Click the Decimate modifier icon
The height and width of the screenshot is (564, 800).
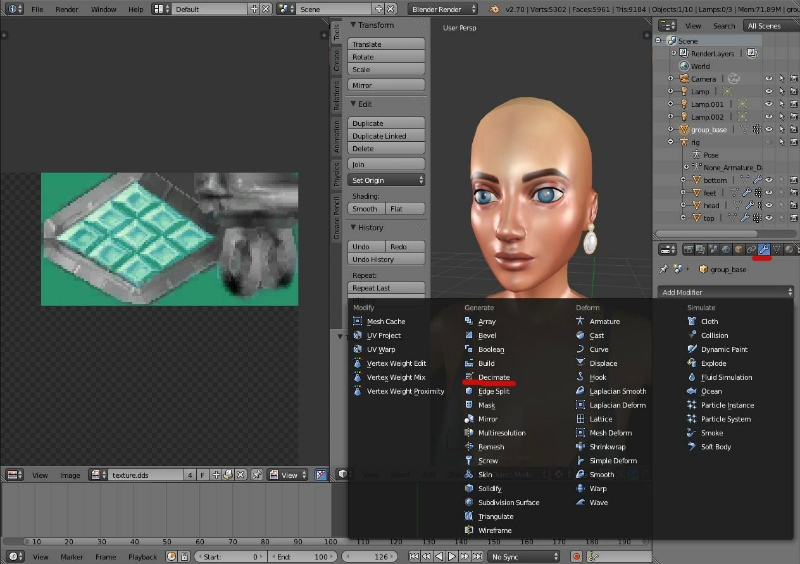tap(469, 377)
